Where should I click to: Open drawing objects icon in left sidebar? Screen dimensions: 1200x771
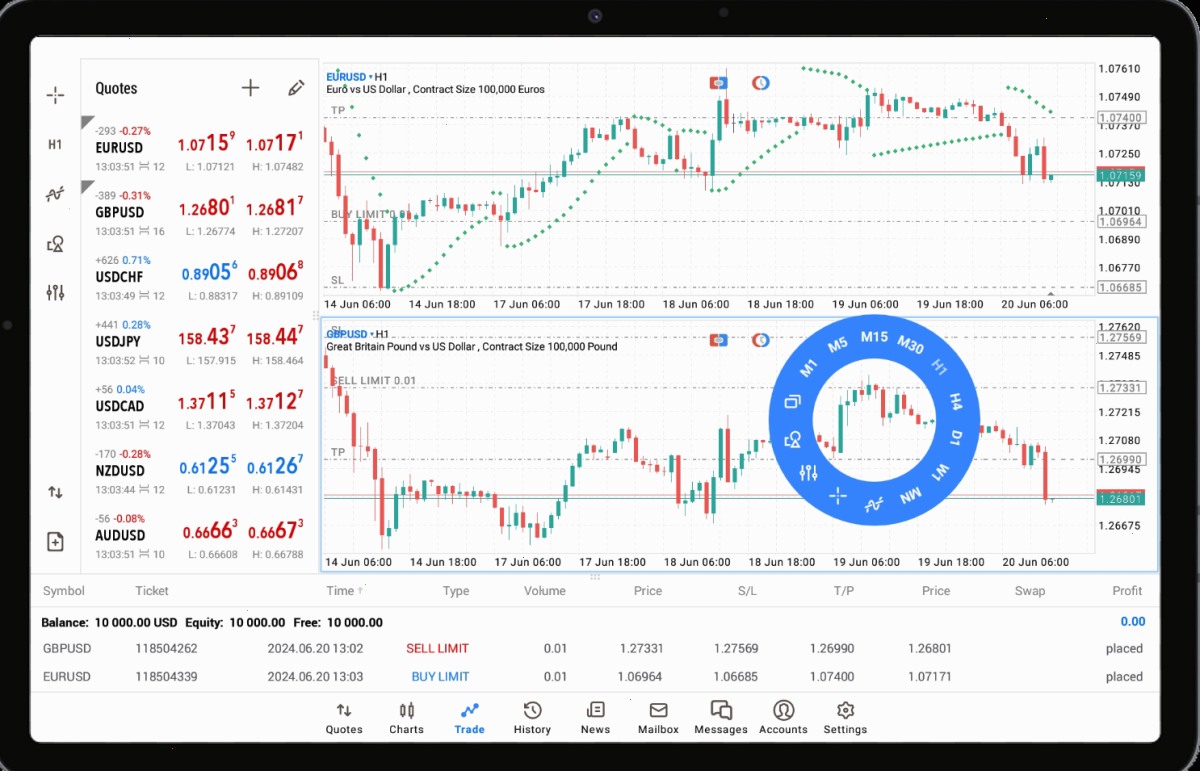tap(55, 243)
